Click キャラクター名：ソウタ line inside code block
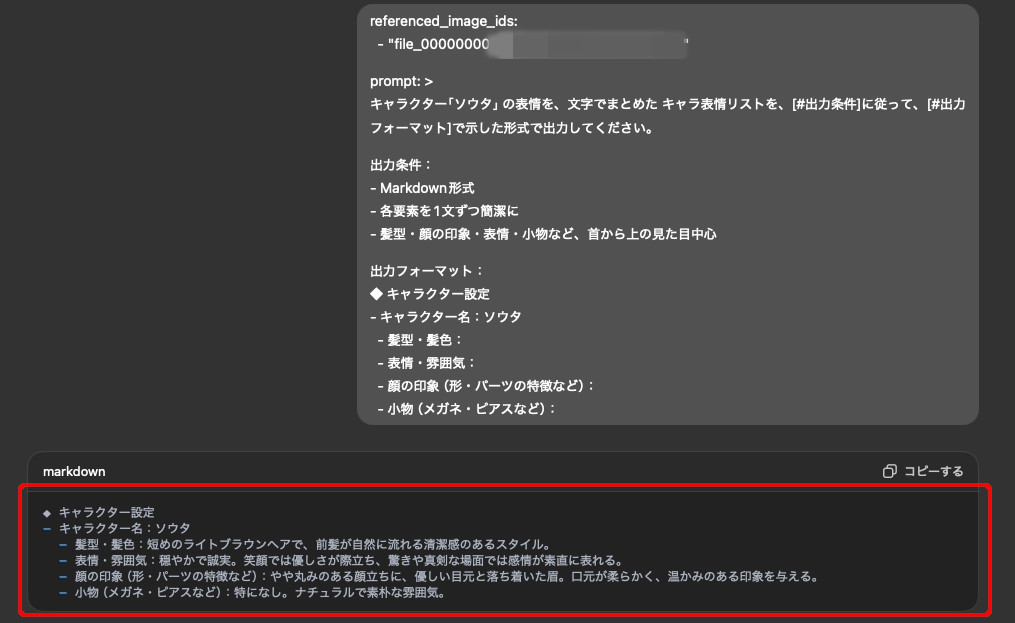Image resolution: width=1015 pixels, height=623 pixels. coord(124,528)
